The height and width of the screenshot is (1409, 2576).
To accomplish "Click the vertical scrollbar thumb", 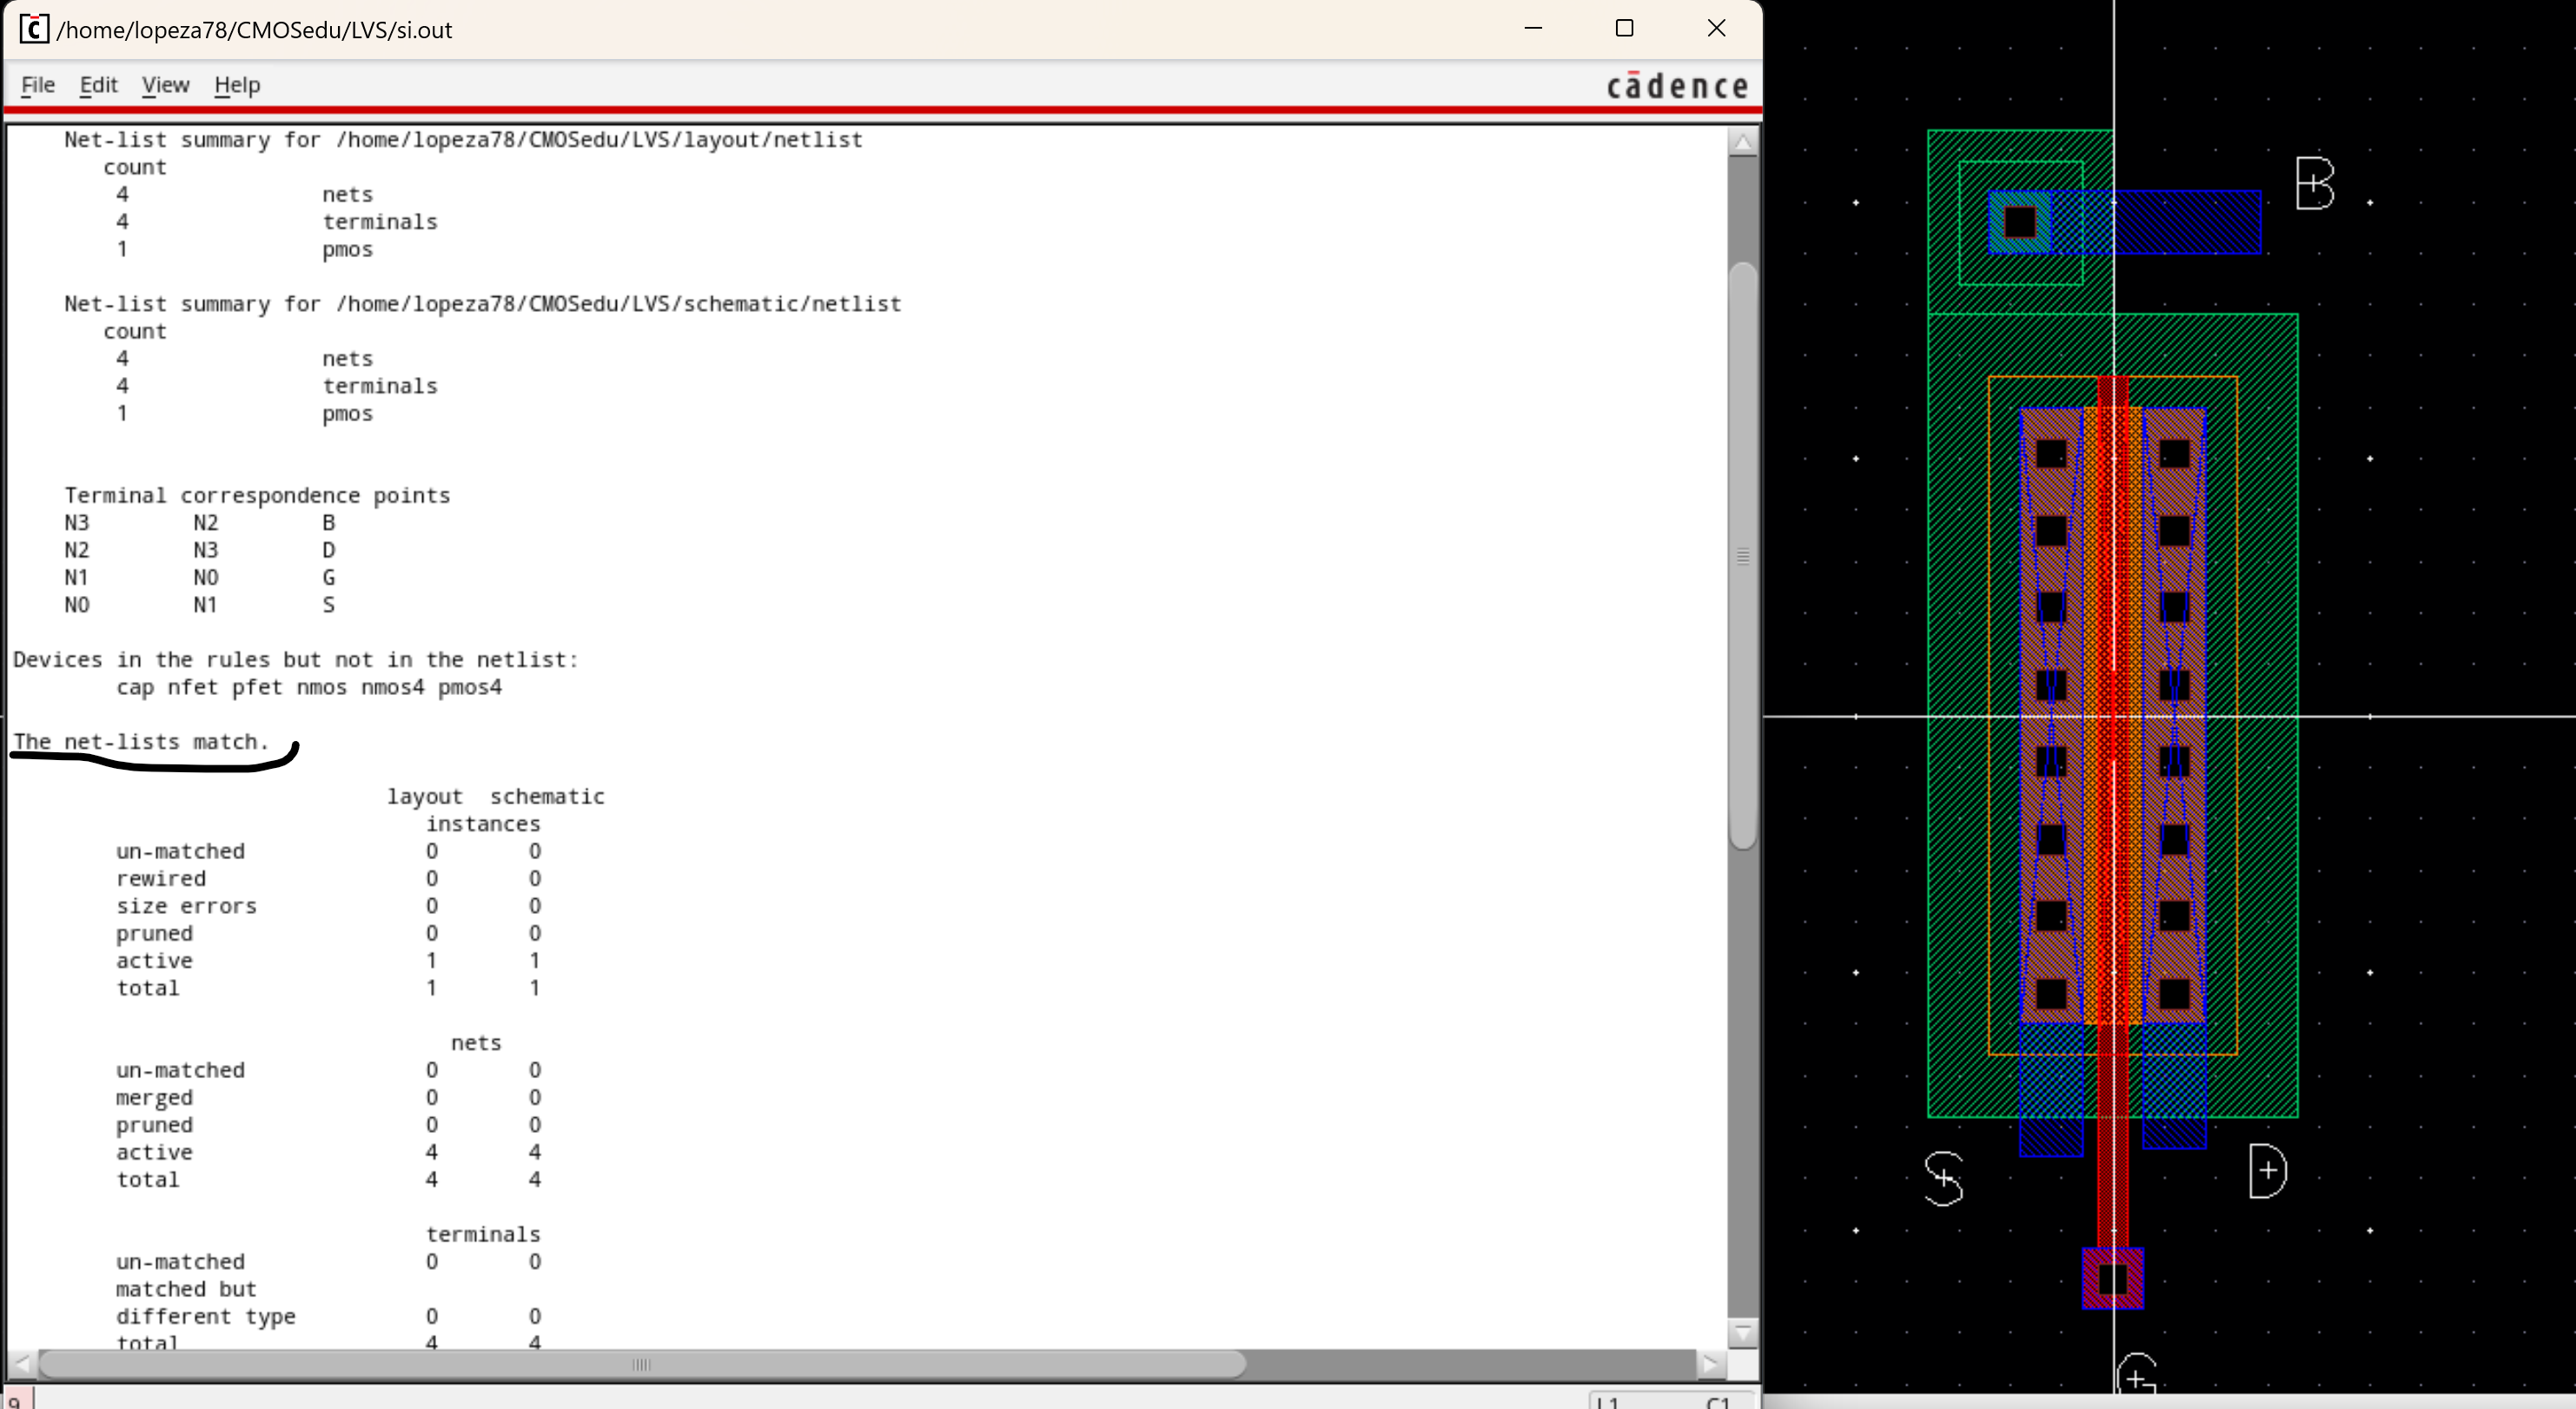I will [1742, 555].
